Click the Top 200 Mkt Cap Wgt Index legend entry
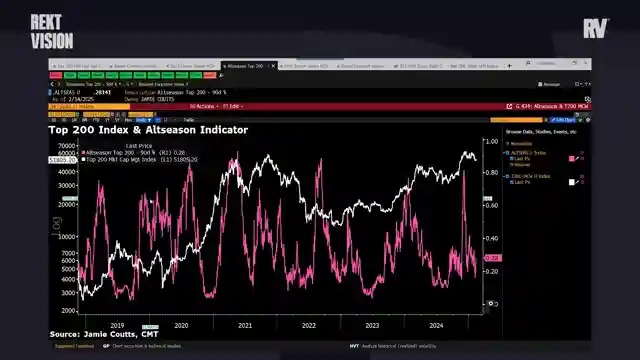Image resolution: width=640 pixels, height=360 pixels. (x=140, y=160)
